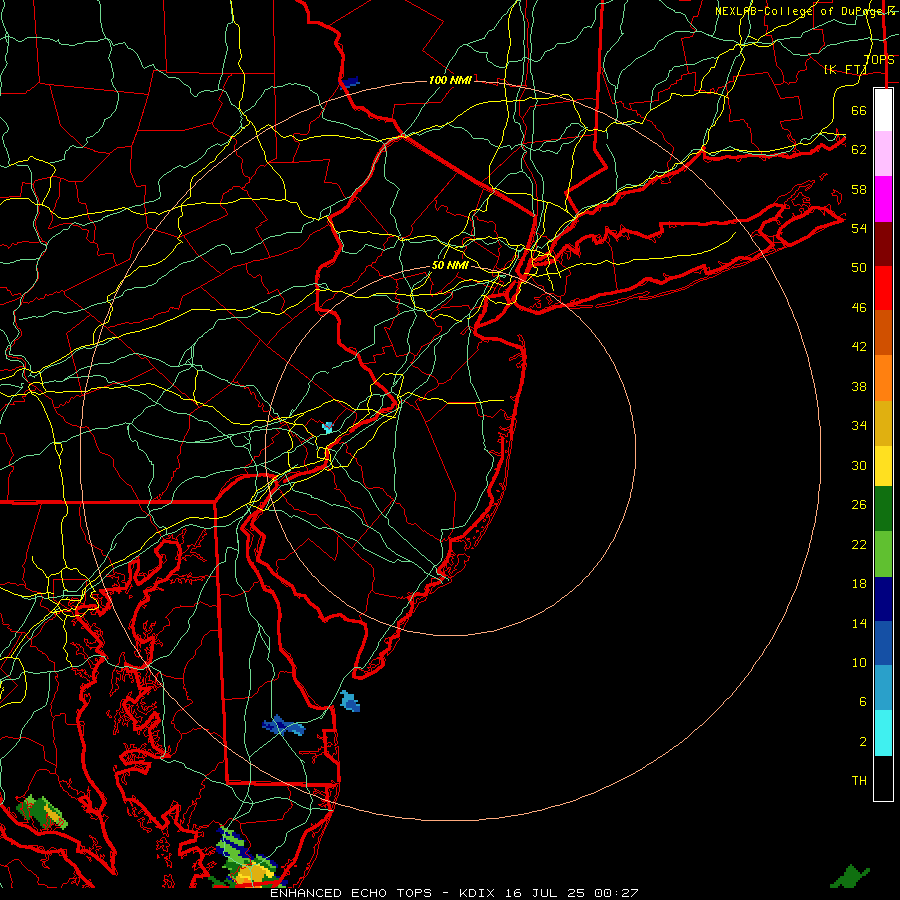
Task: Click the legend value '26'
Action: (859, 505)
